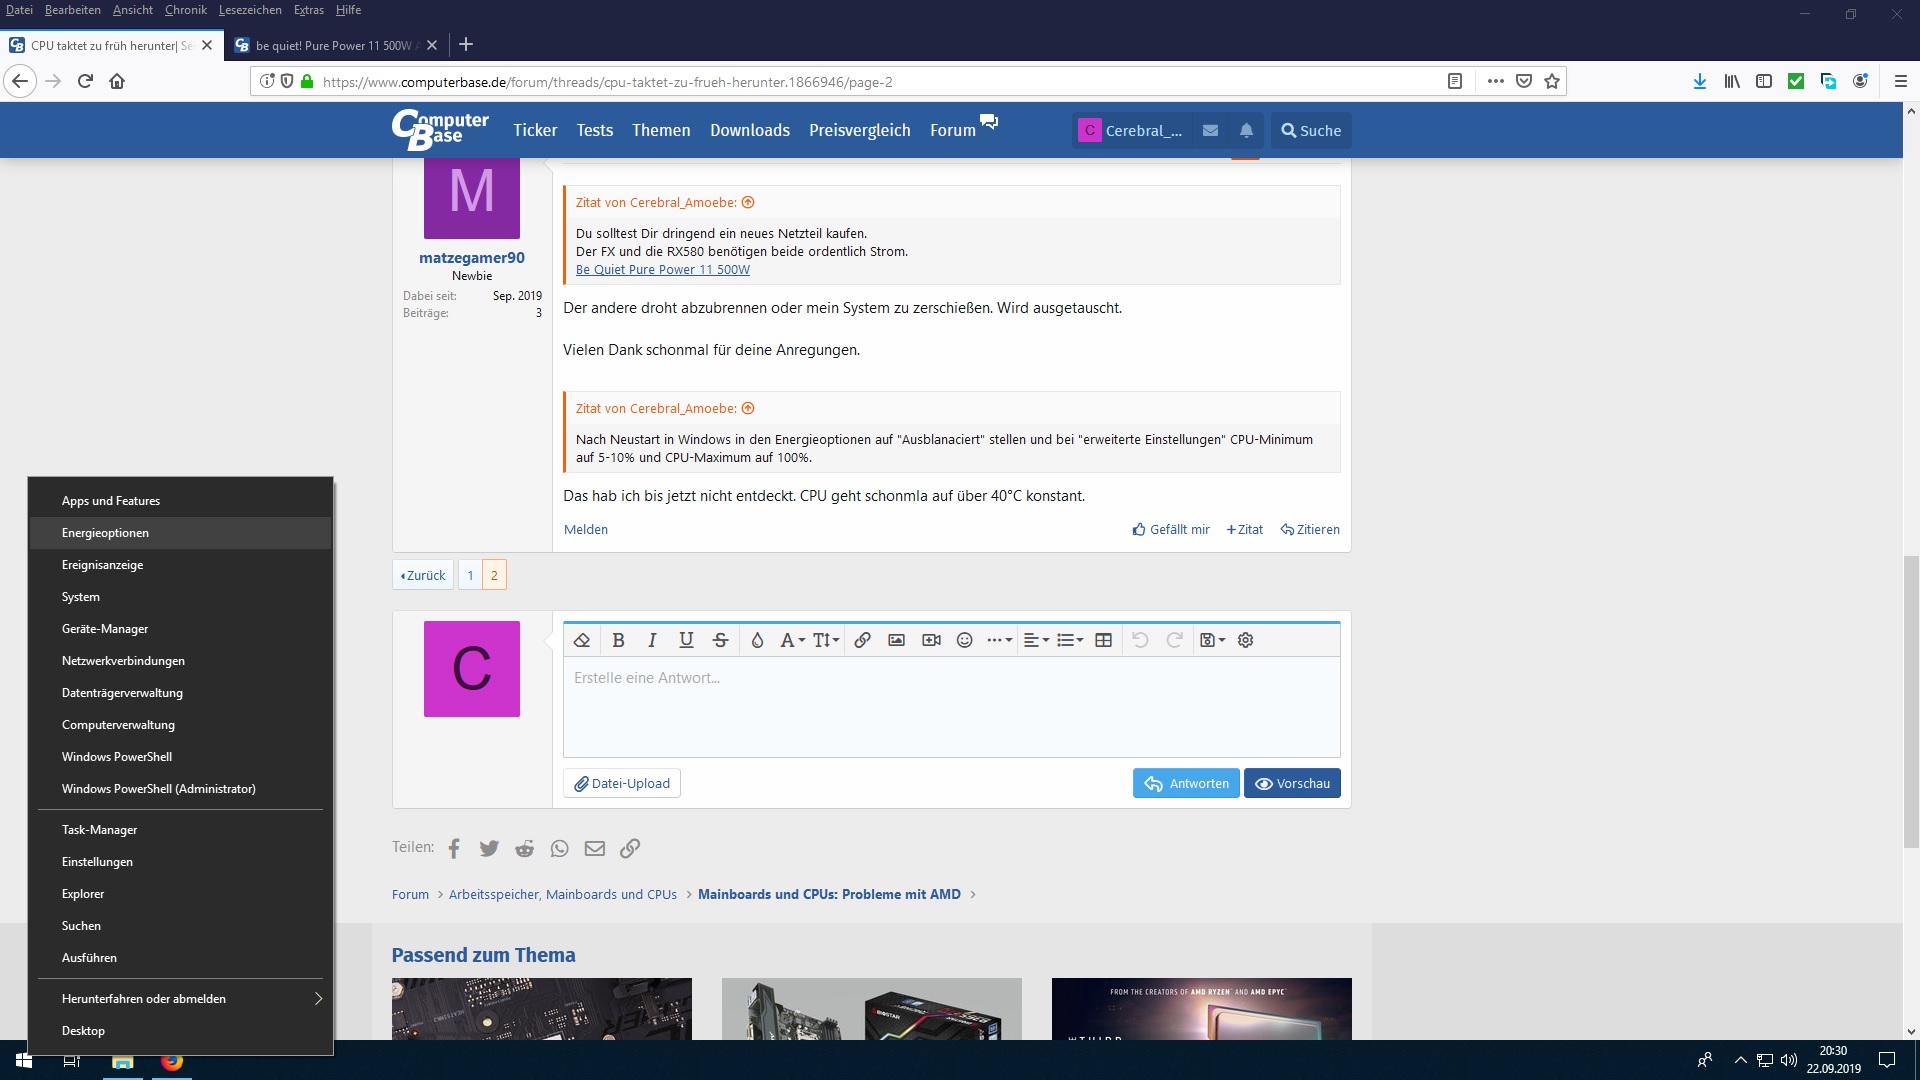Insert a table in the editor
This screenshot has height=1080, width=1920.
[1103, 640]
